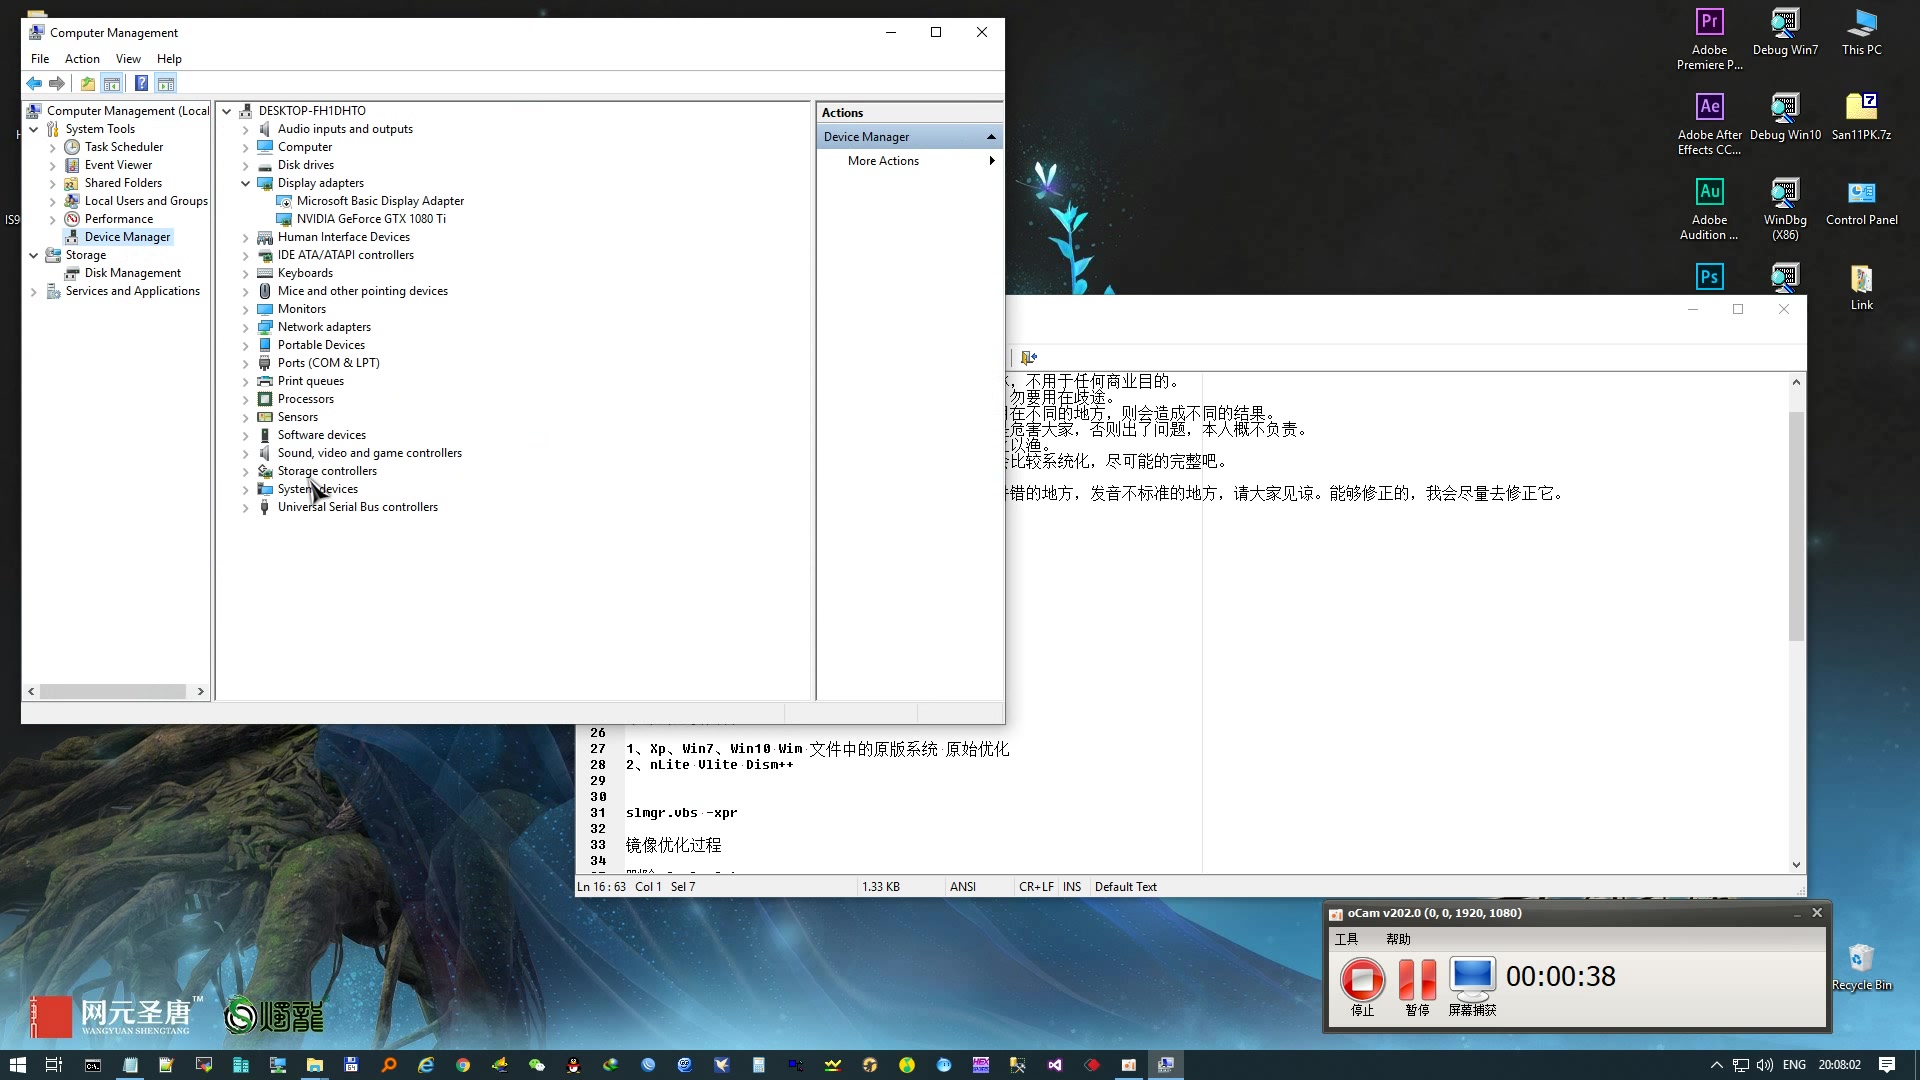Open Event Viewer in the console tree
Image resolution: width=1920 pixels, height=1080 pixels.
pos(118,165)
